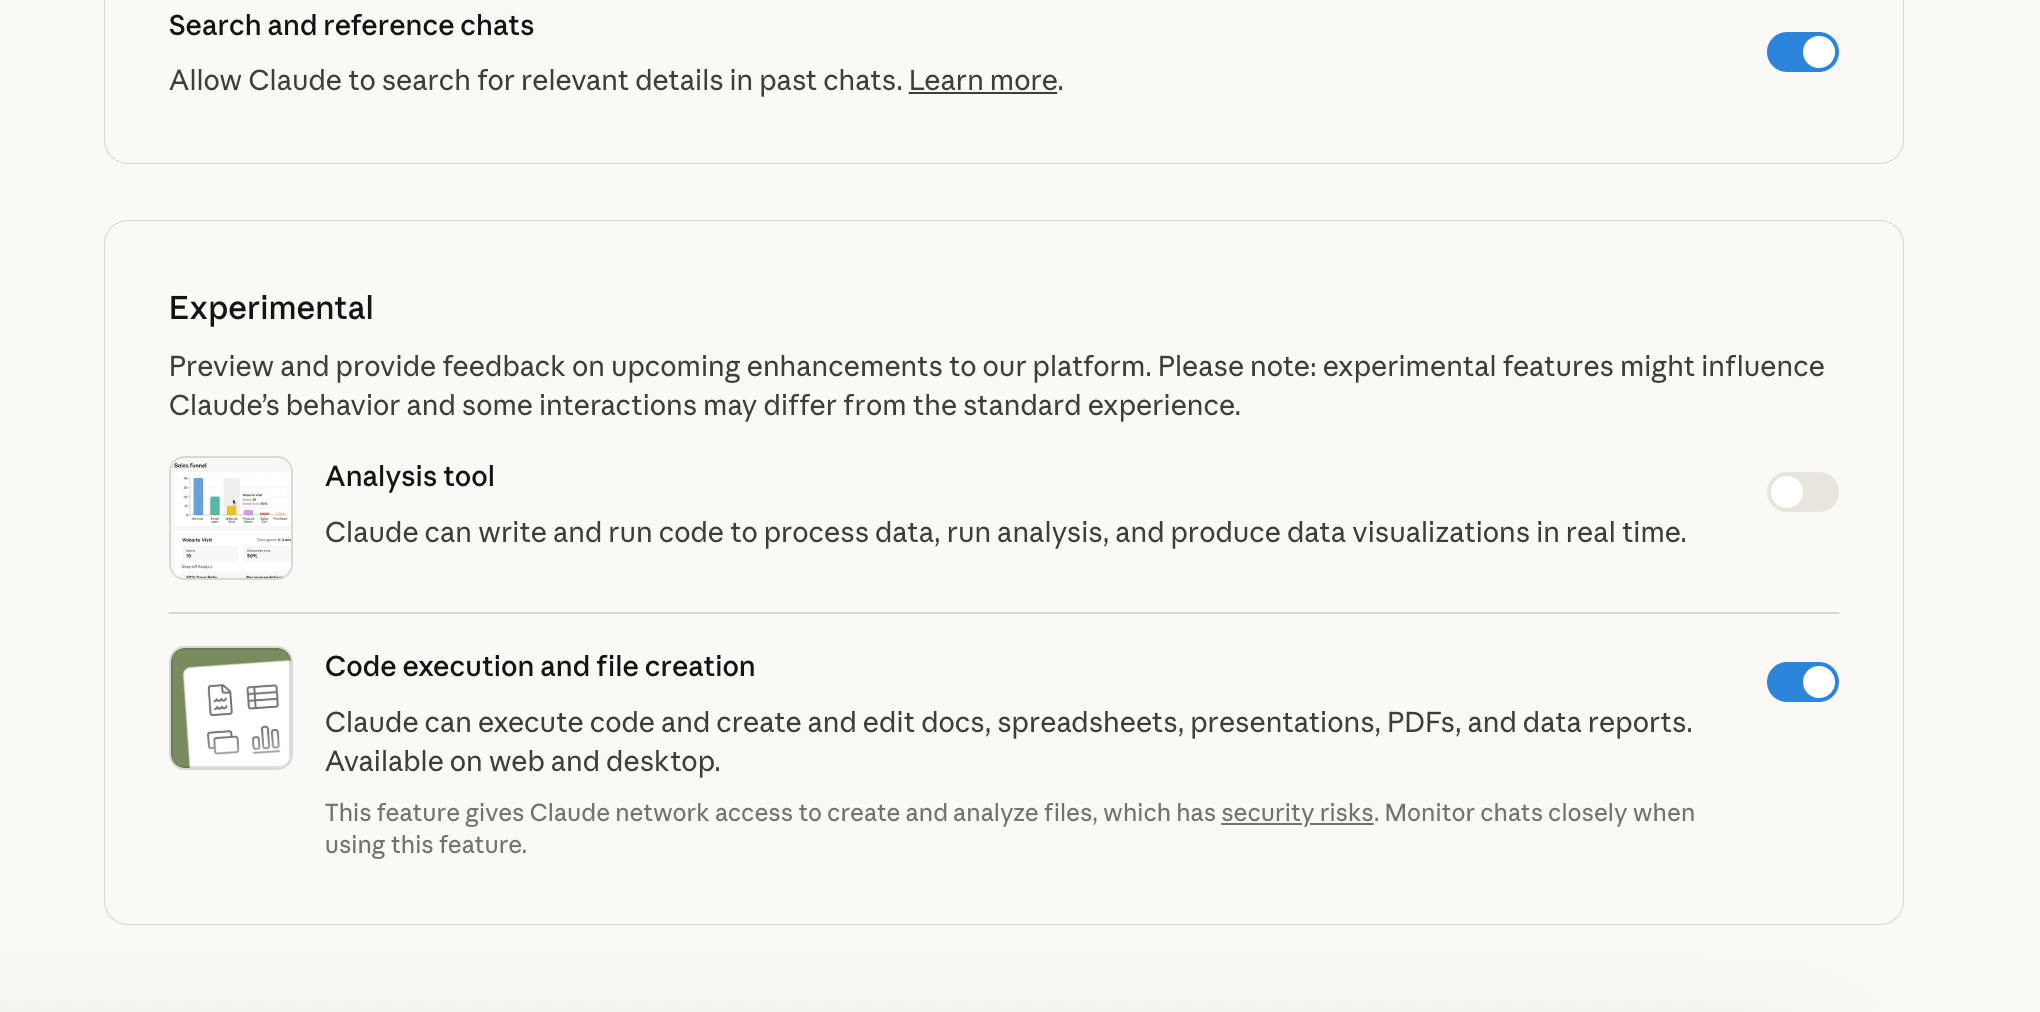Click the spreadsheet table icon in the Code execution thumbnail
The width and height of the screenshot is (2040, 1012).
coord(262,696)
